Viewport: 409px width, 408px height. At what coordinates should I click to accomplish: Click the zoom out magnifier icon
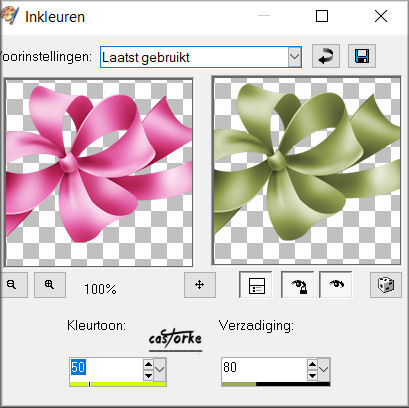point(13,285)
